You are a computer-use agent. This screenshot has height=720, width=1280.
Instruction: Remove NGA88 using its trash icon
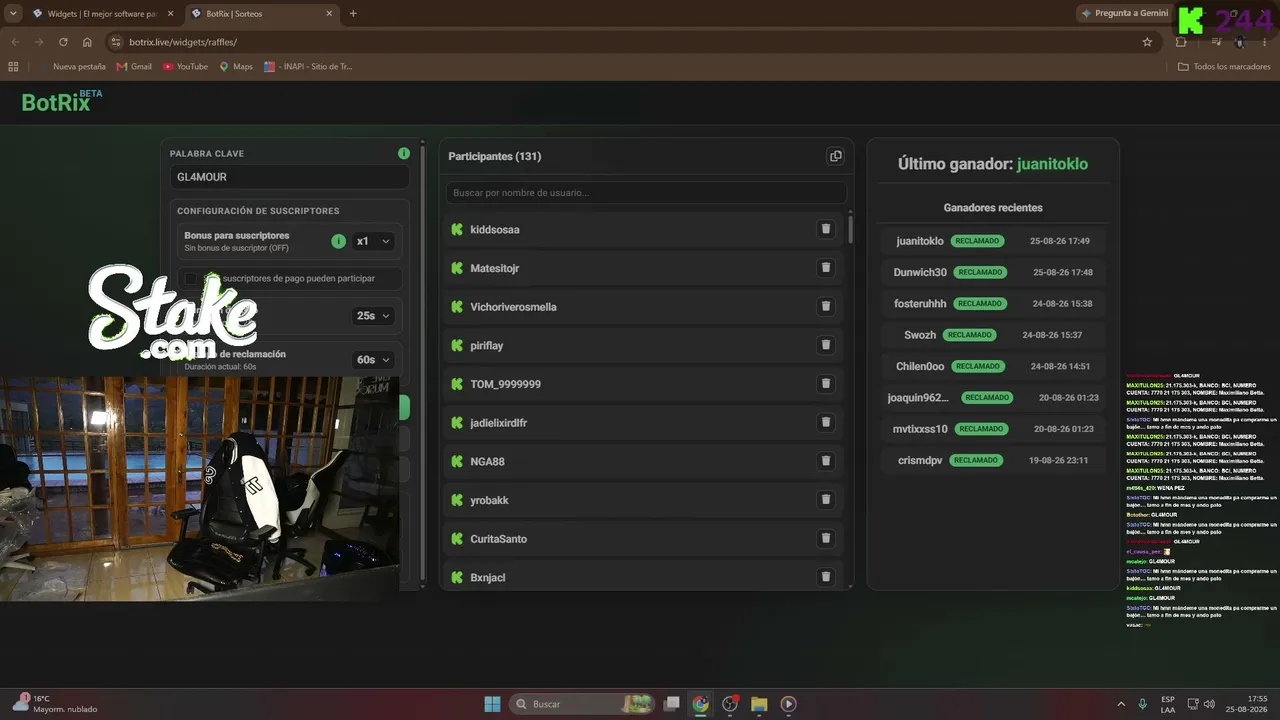tap(826, 461)
